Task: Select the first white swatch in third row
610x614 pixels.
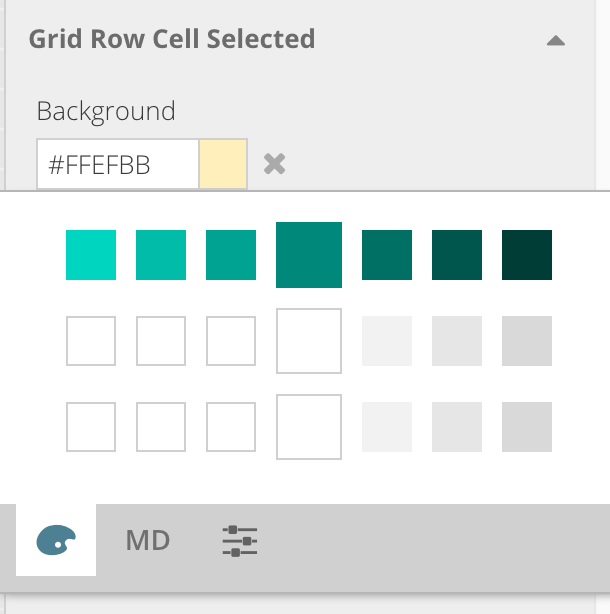Action: click(91, 427)
